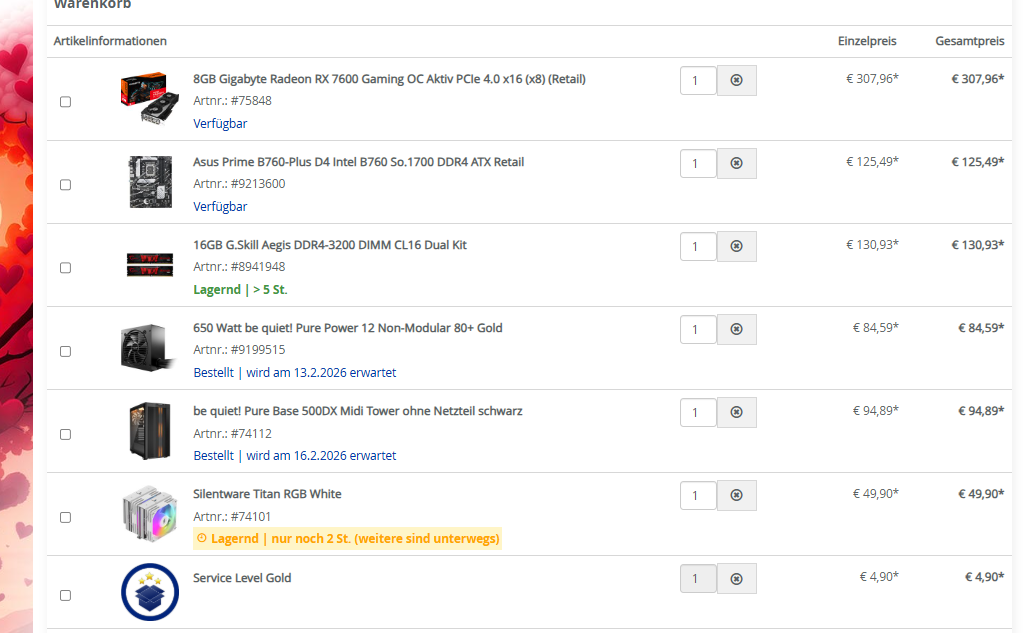
Task: Click 'wird am 13.2.2026 erwartet' status
Action: click(321, 372)
